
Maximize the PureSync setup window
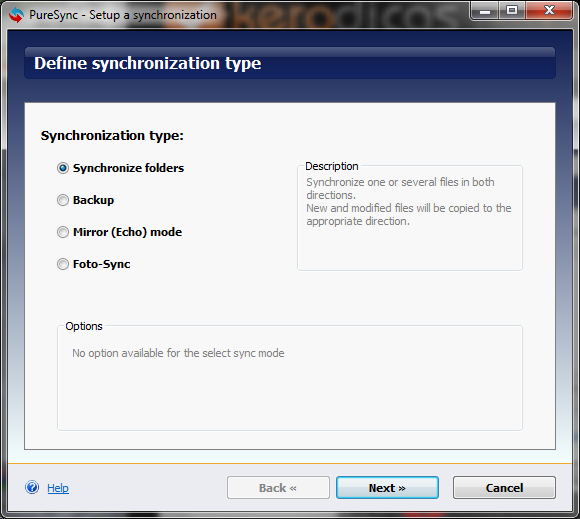512,11
